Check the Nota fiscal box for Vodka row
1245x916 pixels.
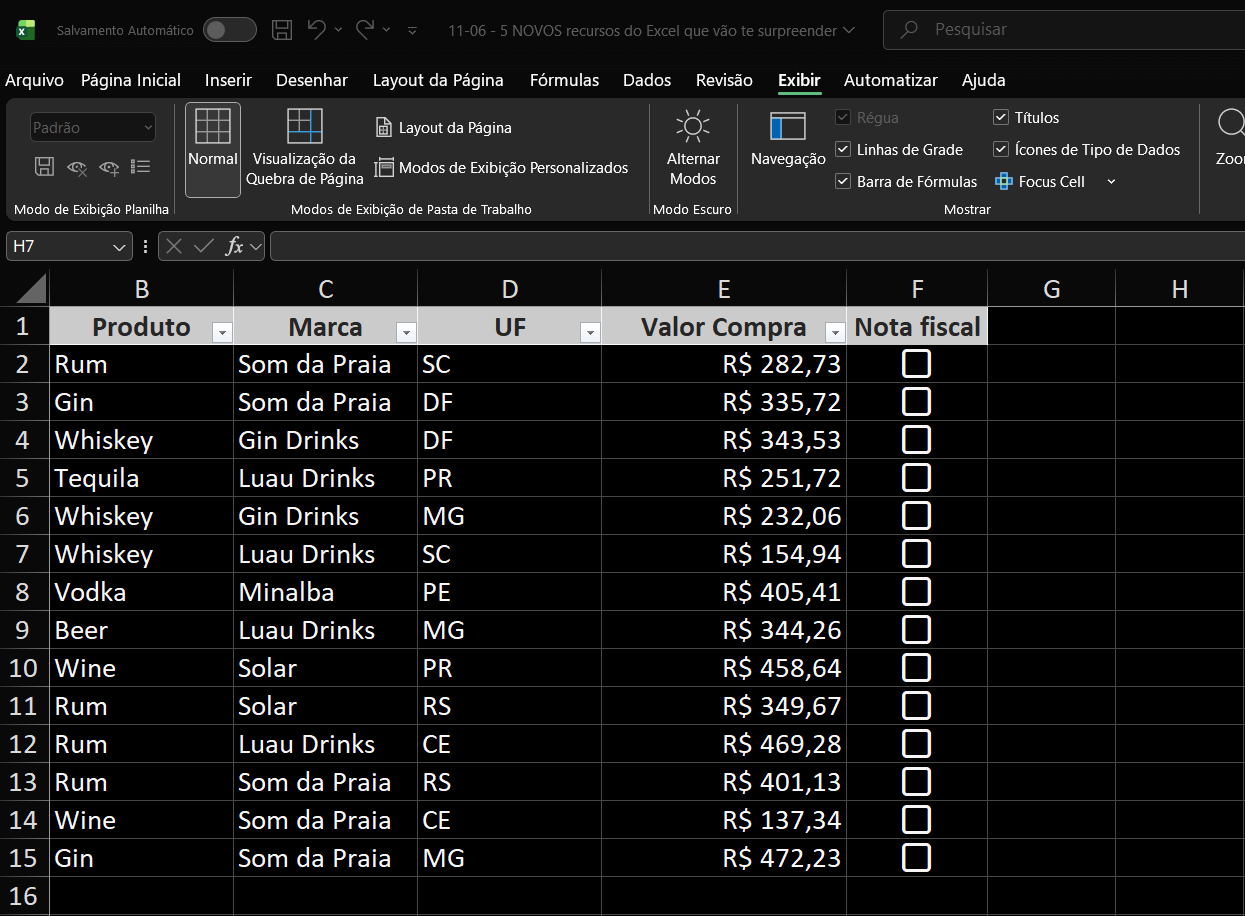pos(916,592)
